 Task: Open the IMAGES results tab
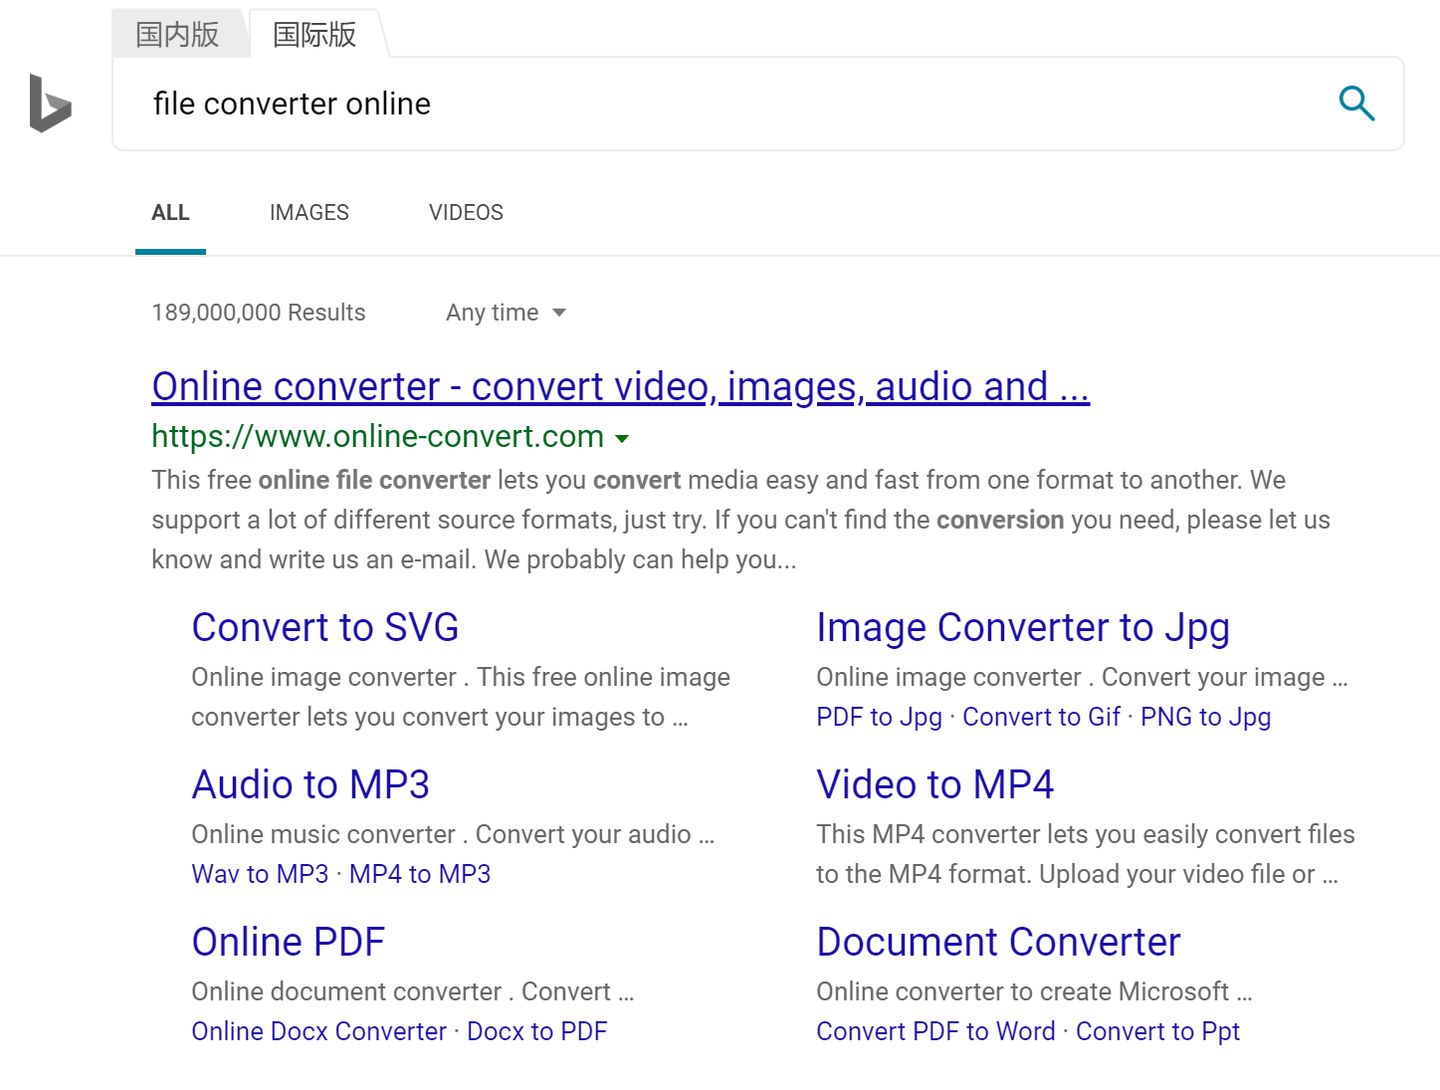tap(309, 212)
